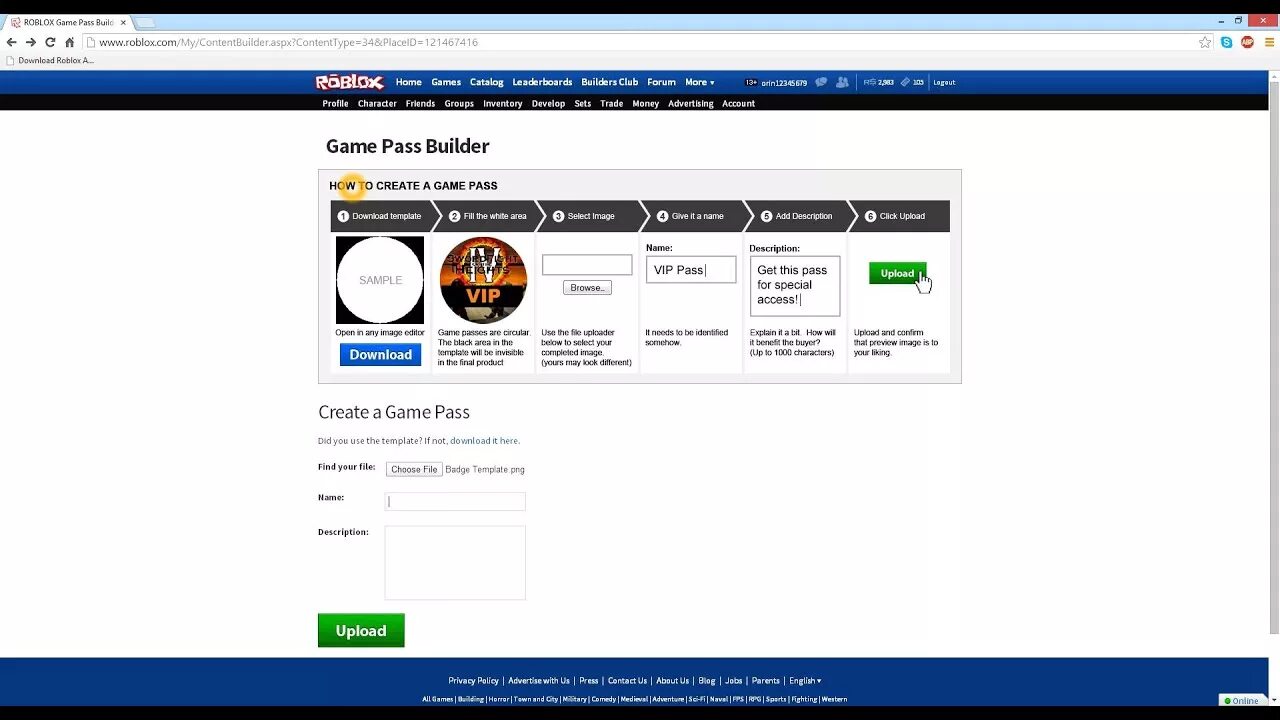Open the Catalog menu item
This screenshot has width=1280, height=720.
tap(487, 82)
